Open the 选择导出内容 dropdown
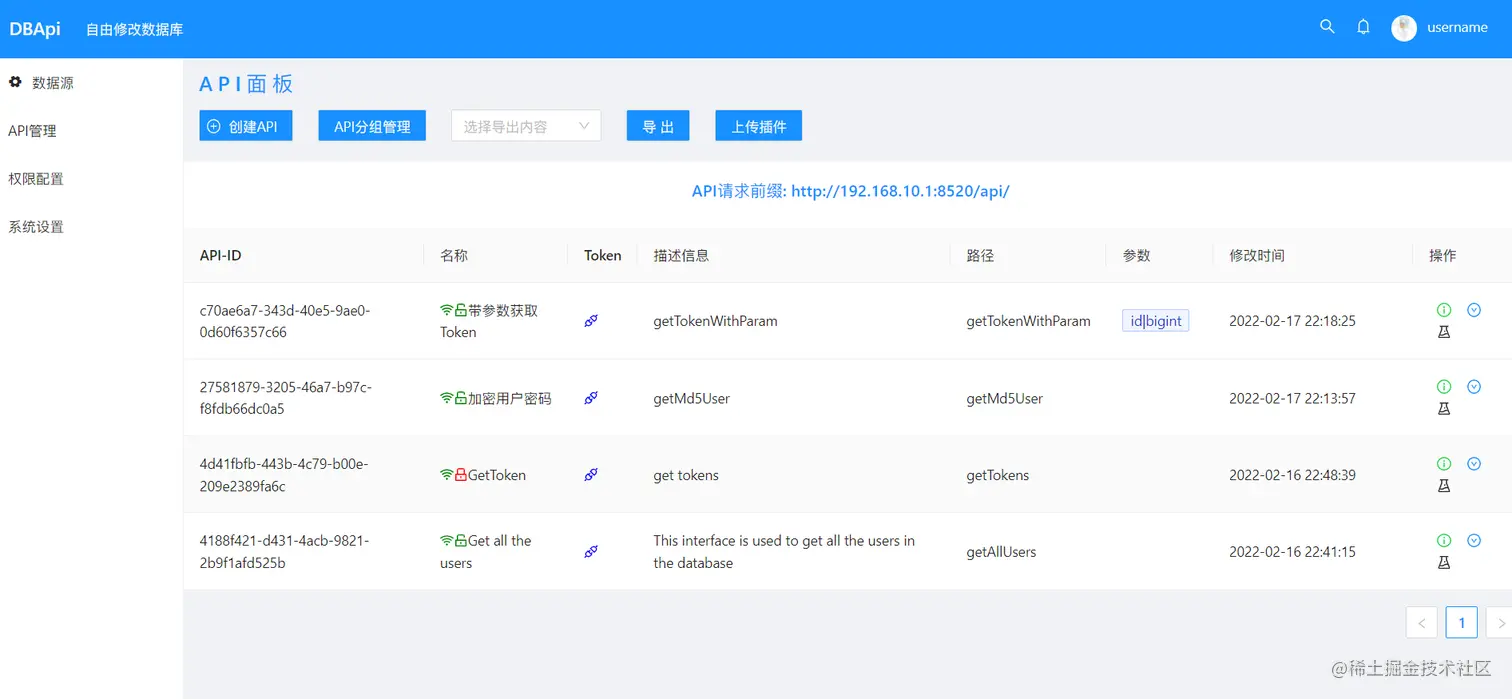The height and width of the screenshot is (699, 1512). 526,126
